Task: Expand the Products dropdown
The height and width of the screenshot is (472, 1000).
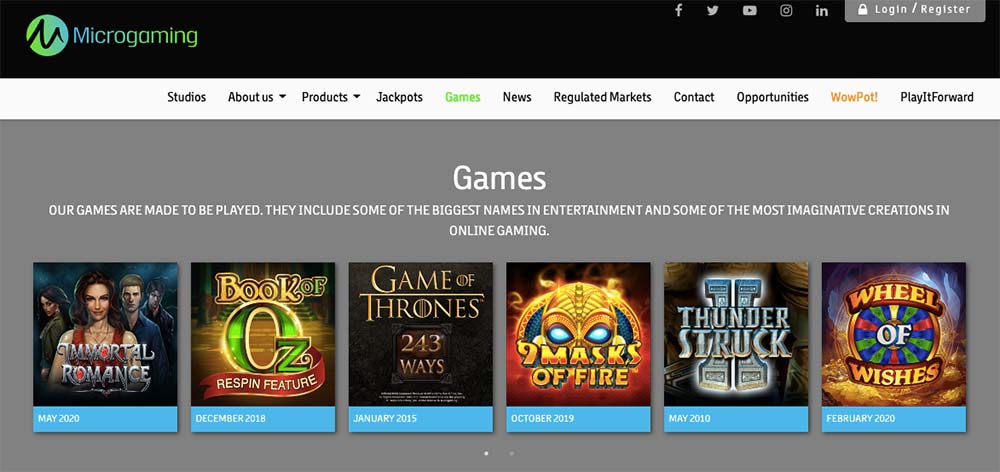Action: [331, 98]
